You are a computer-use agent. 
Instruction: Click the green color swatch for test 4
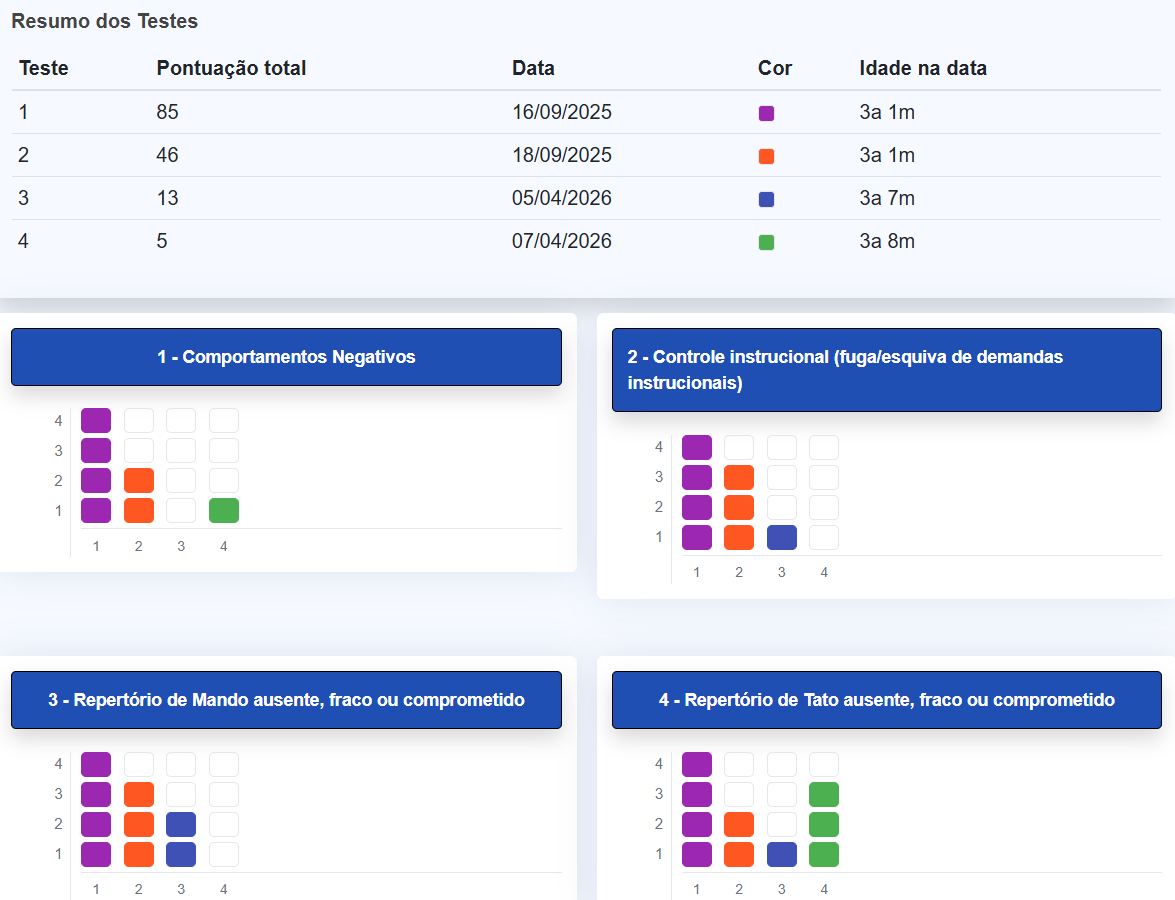click(x=766, y=242)
